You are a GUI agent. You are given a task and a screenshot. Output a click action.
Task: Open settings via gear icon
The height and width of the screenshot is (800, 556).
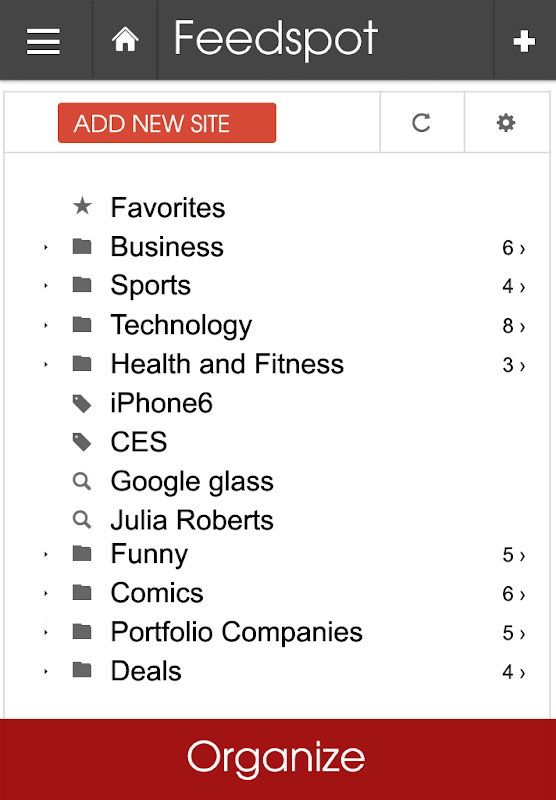pos(506,122)
